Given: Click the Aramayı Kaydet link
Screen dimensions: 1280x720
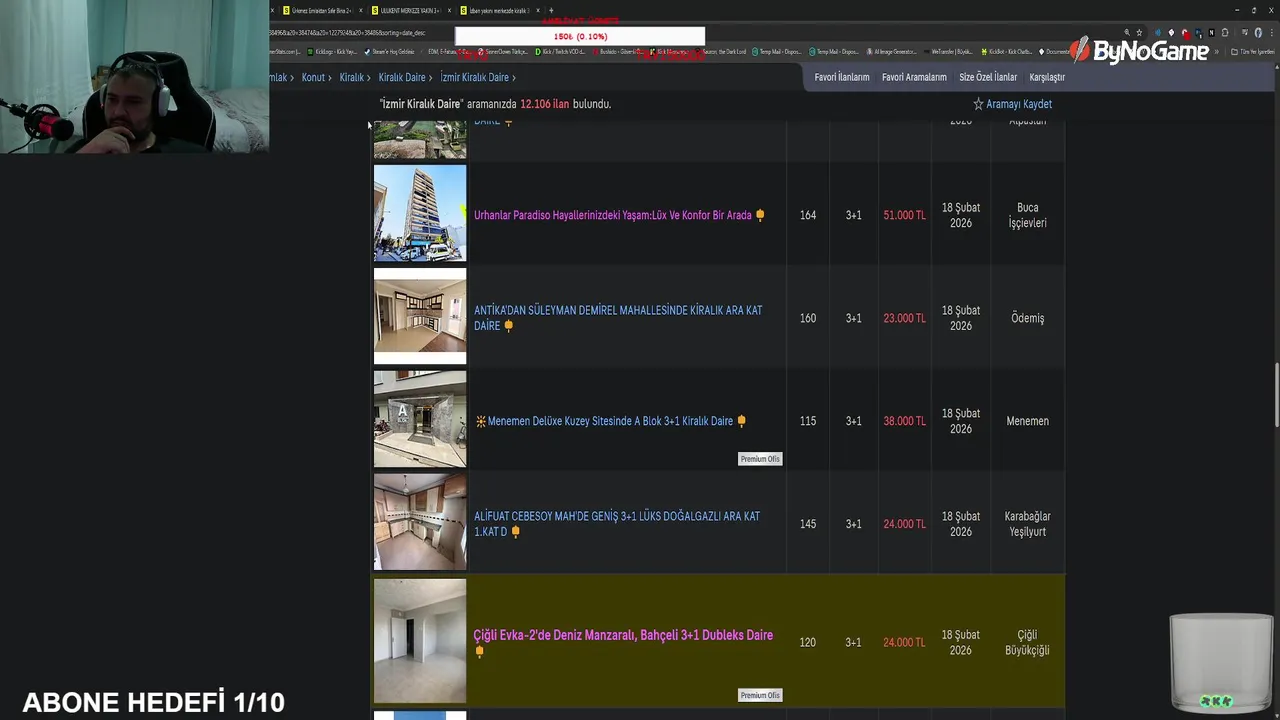Looking at the screenshot, I should 1019,104.
